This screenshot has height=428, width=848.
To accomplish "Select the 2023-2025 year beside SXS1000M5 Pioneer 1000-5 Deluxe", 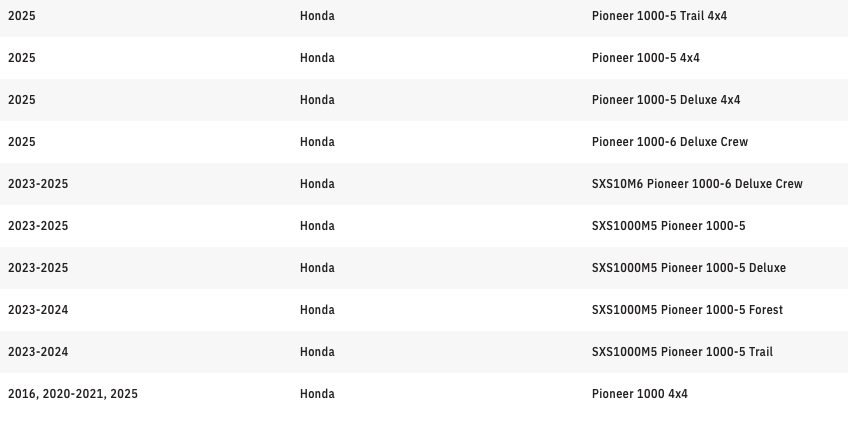I will (38, 268).
